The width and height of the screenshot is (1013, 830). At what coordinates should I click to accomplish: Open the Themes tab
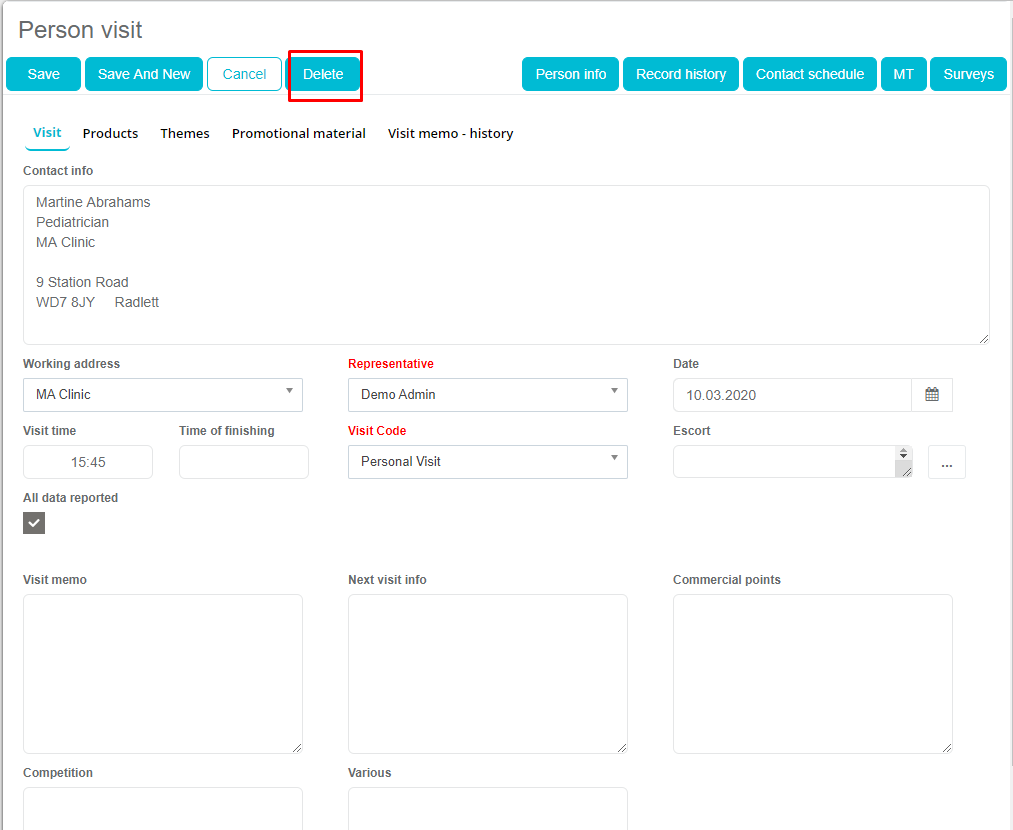tap(185, 133)
